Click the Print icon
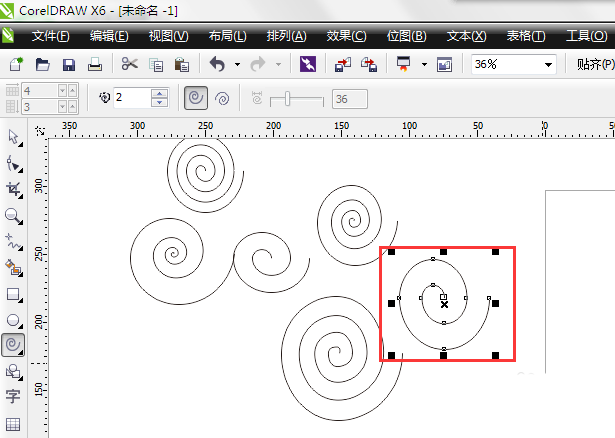The width and height of the screenshot is (615, 438). 95,64
